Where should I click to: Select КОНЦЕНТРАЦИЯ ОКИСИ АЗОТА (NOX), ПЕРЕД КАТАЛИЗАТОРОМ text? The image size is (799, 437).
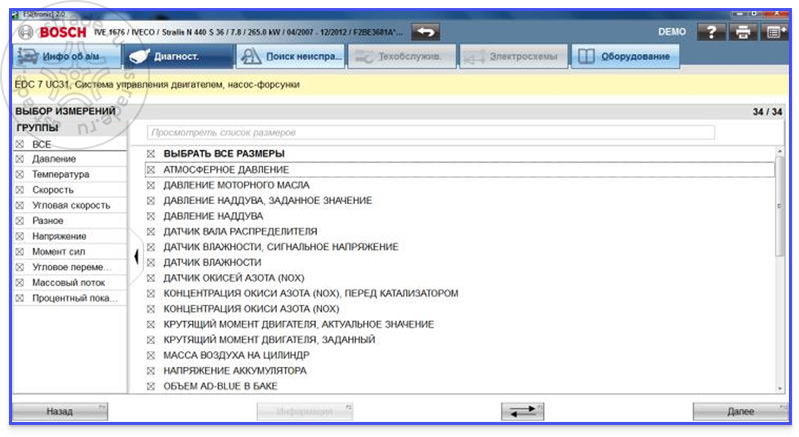[311, 293]
